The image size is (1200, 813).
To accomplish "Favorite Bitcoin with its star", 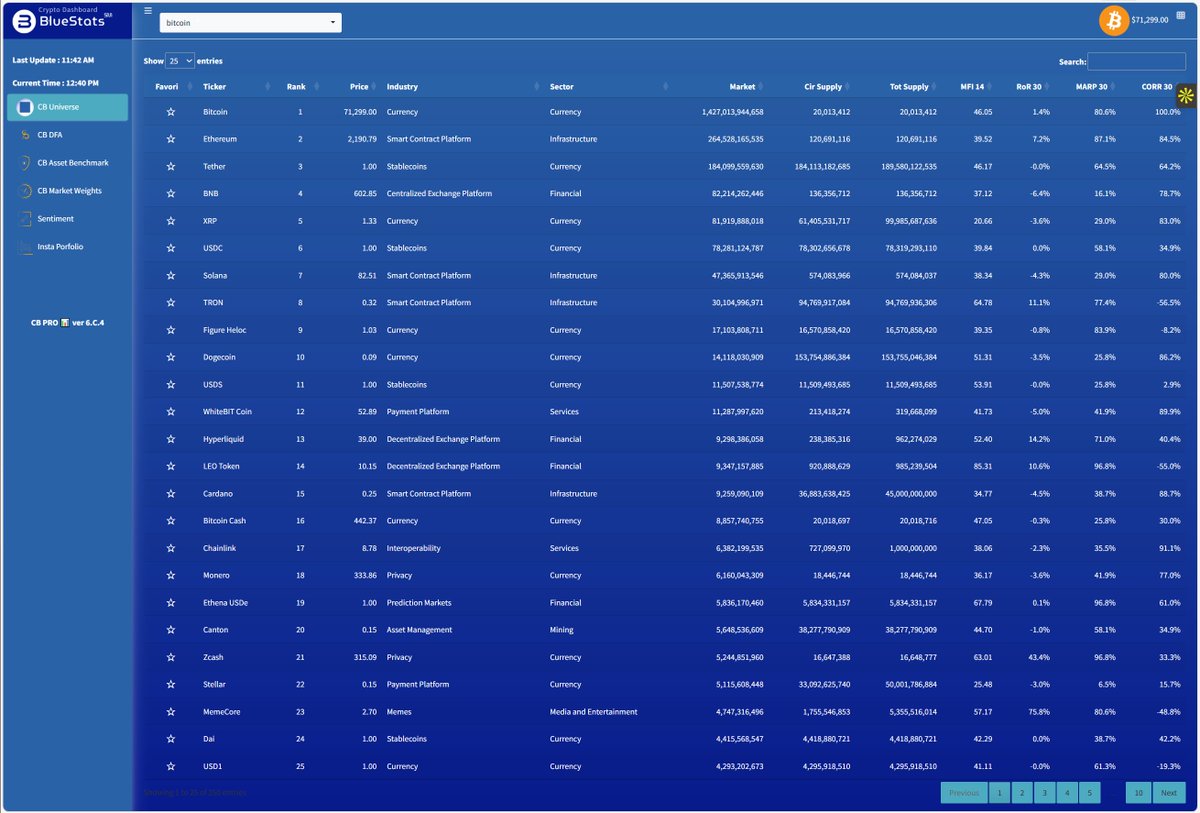I will point(171,112).
